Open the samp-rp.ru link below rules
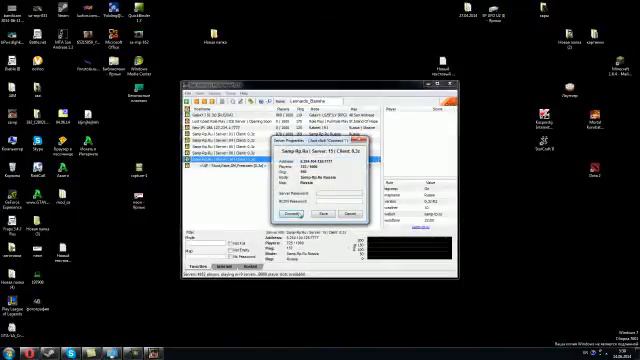The width and height of the screenshot is (640, 360). 420,227
